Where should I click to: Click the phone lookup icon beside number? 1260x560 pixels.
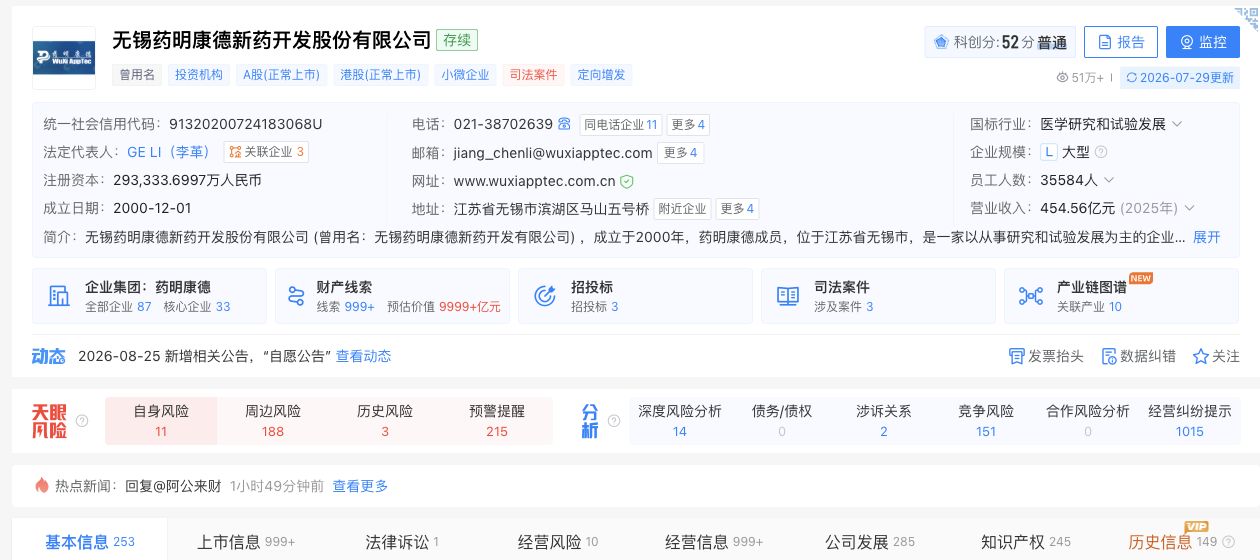[565, 124]
